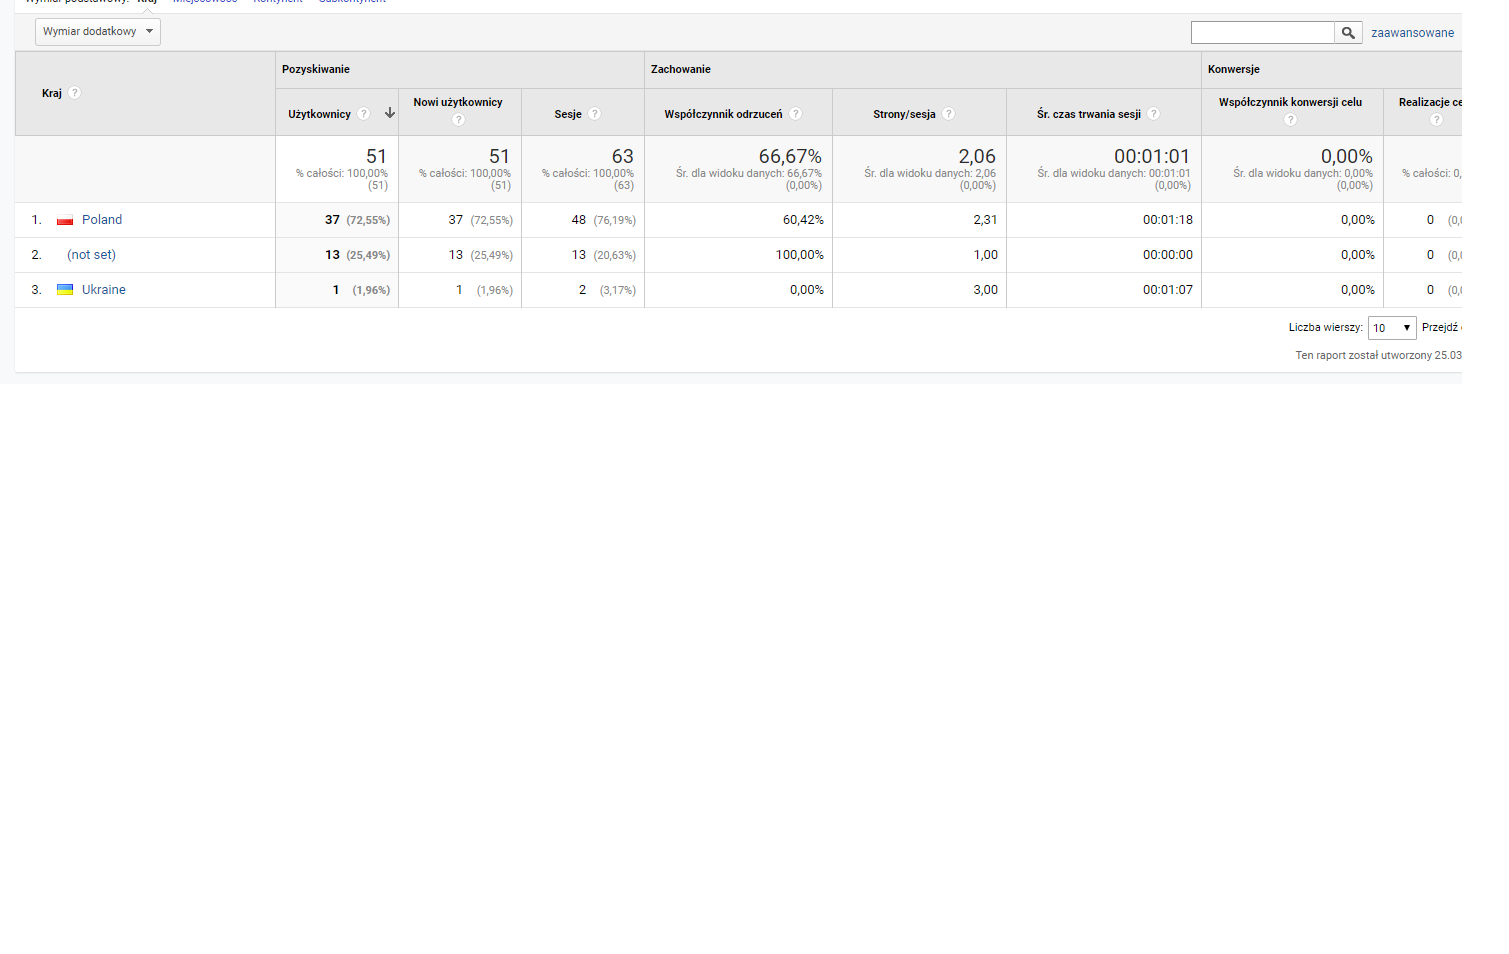Open help icon beside Sesje header
Screen dimensions: 1509x954
[595, 114]
